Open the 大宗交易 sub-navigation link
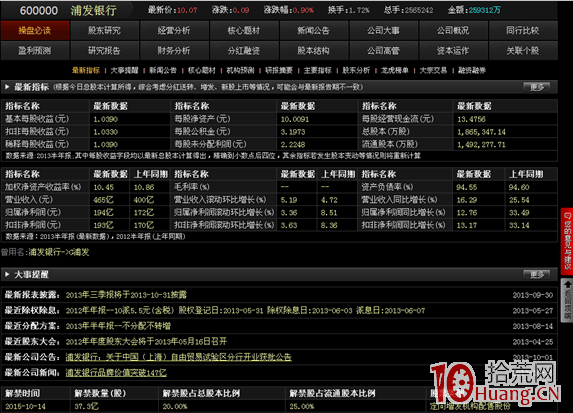This screenshot has width=573, height=413. click(433, 70)
